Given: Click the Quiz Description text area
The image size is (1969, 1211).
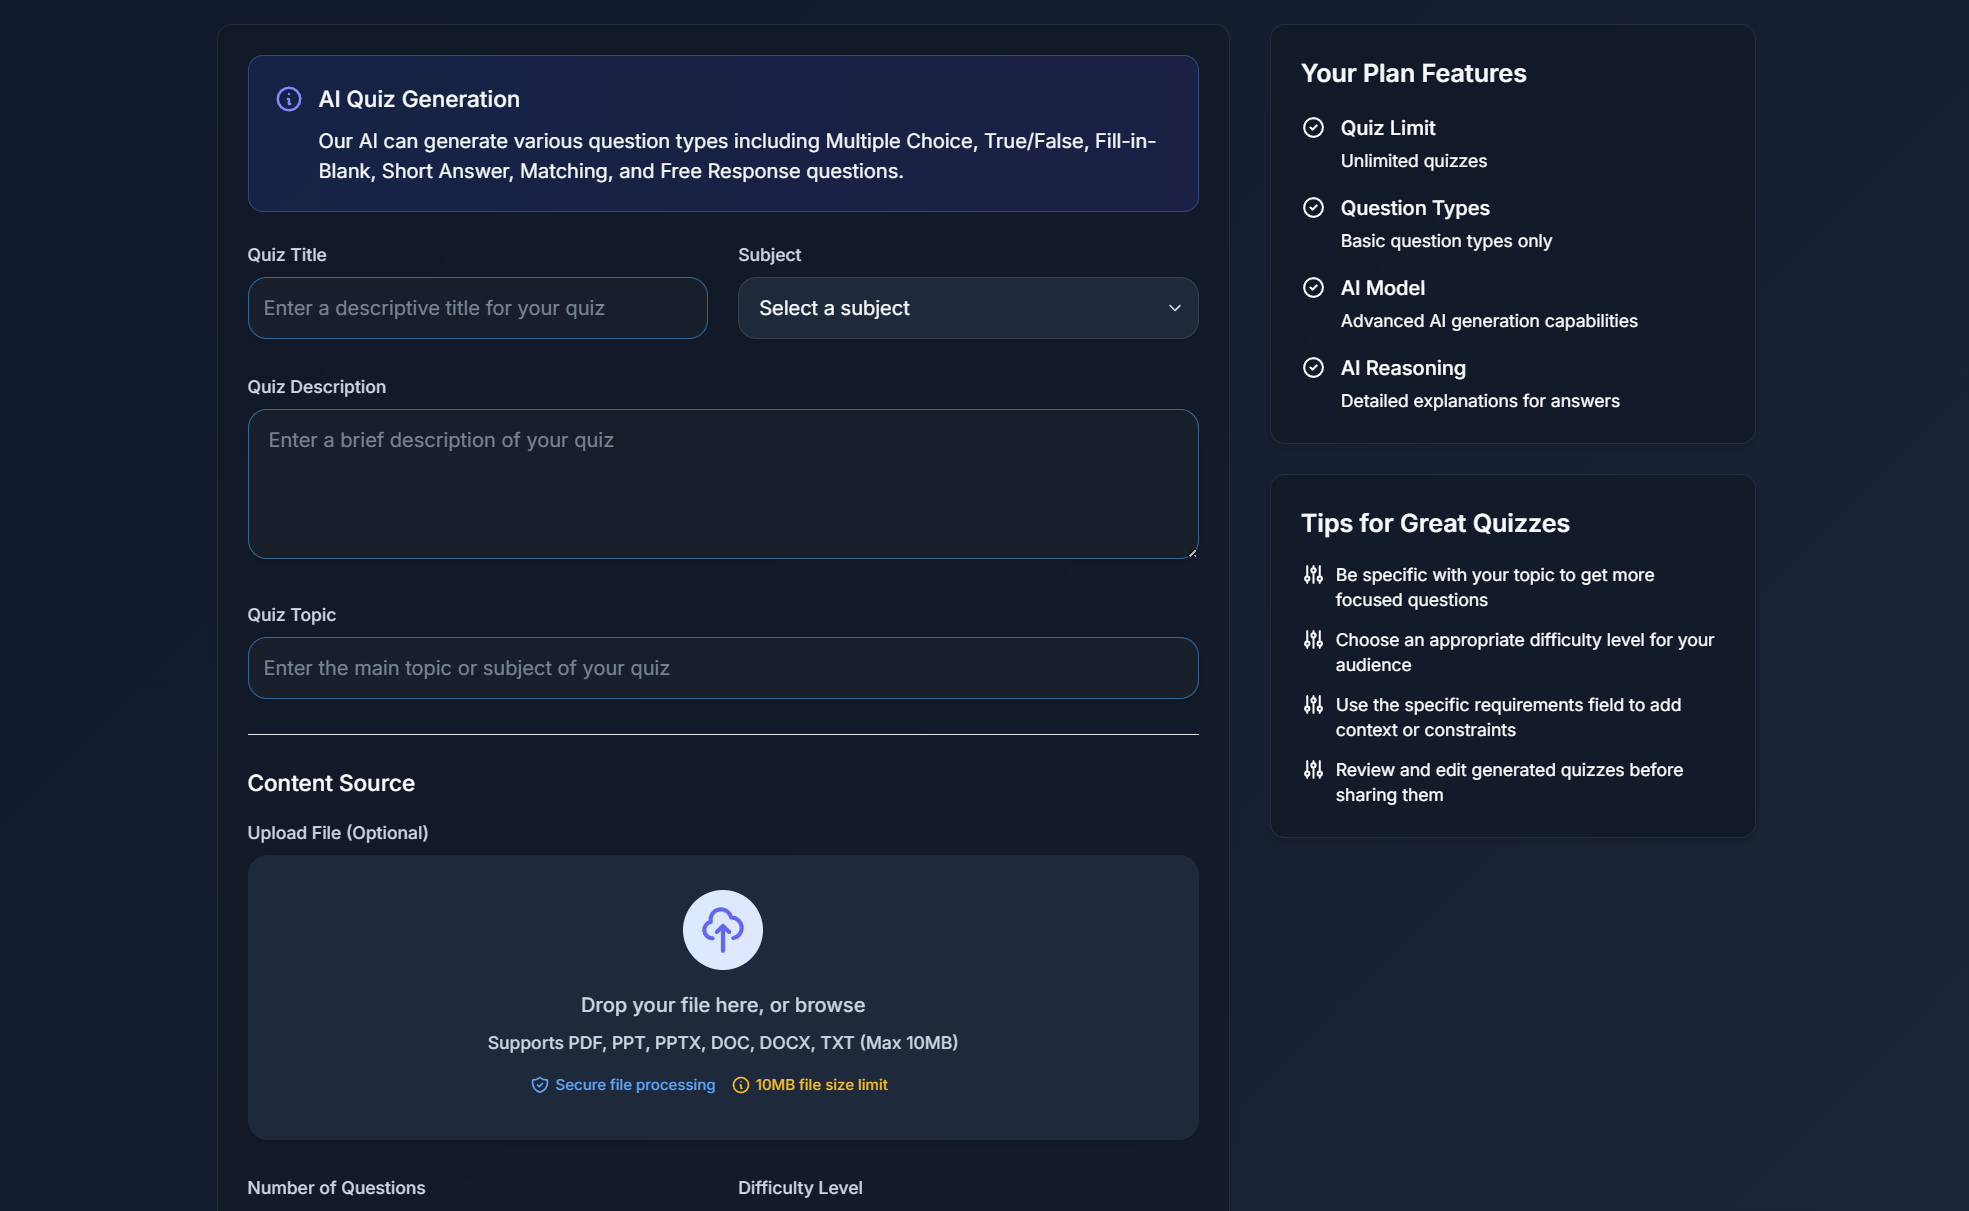Looking at the screenshot, I should tap(722, 484).
